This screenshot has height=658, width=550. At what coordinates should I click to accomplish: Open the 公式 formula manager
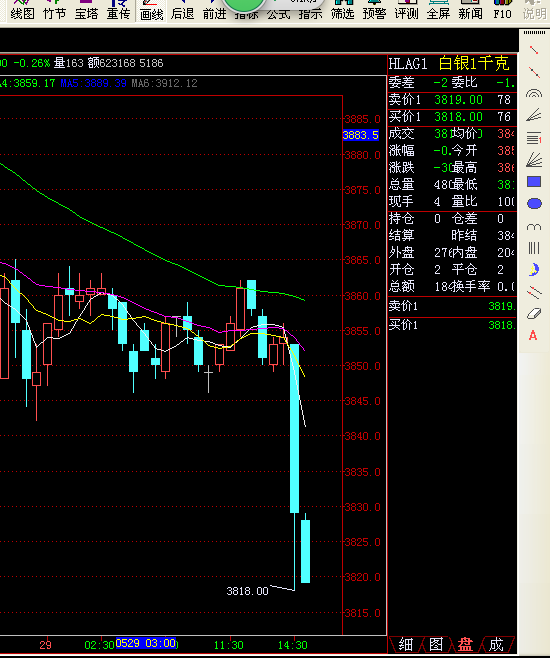[279, 13]
